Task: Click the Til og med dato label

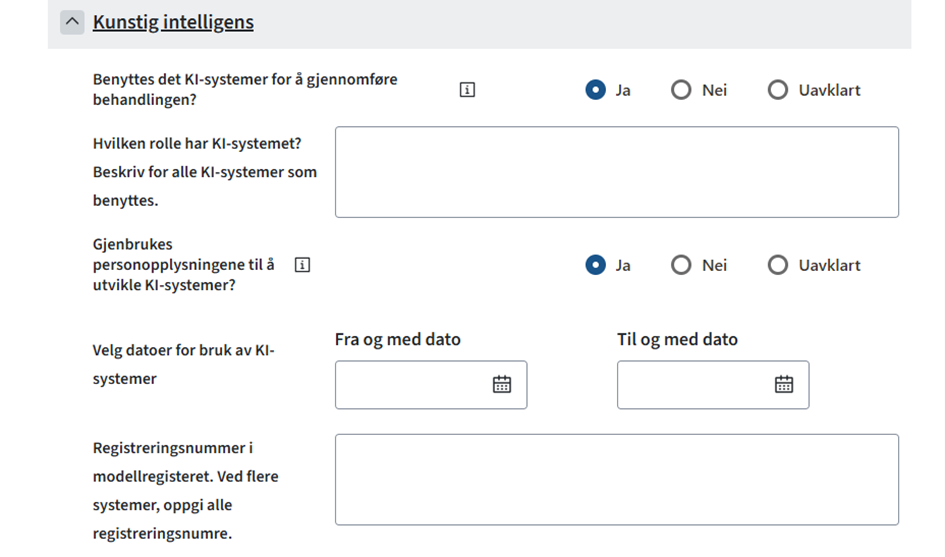Action: pyautogui.click(x=677, y=340)
